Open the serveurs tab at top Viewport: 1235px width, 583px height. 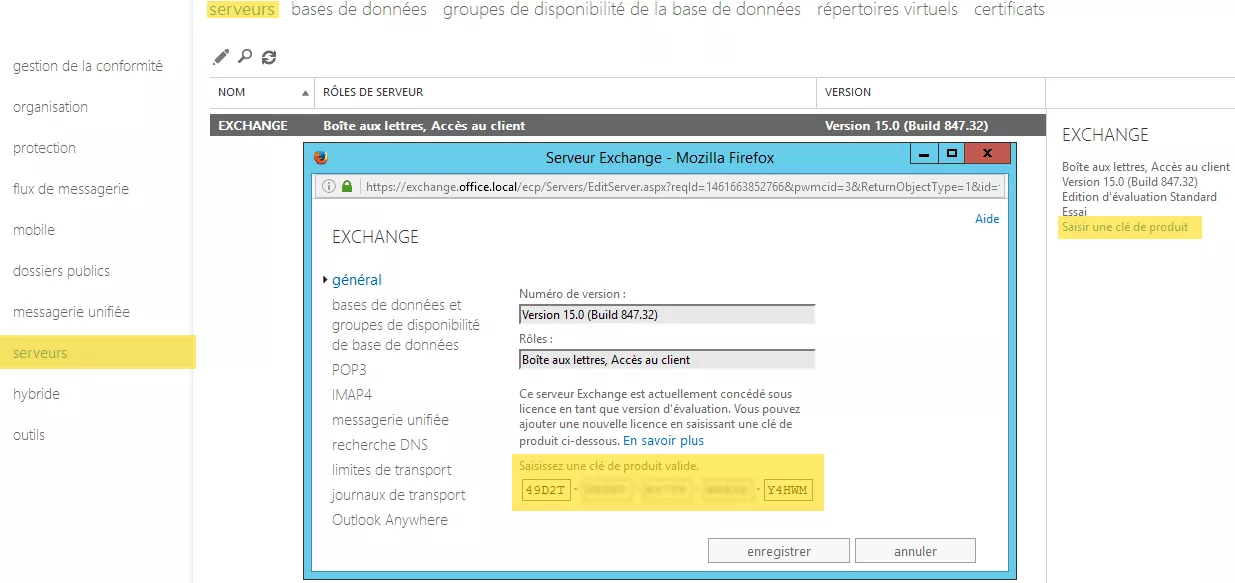(x=242, y=9)
